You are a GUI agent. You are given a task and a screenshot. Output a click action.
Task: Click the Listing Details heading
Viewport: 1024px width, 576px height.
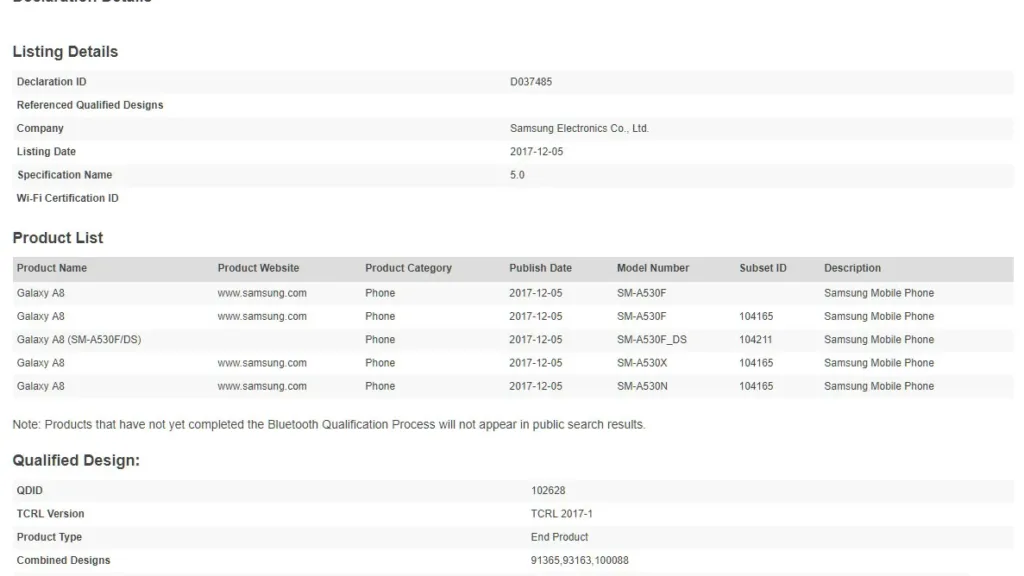pos(65,52)
